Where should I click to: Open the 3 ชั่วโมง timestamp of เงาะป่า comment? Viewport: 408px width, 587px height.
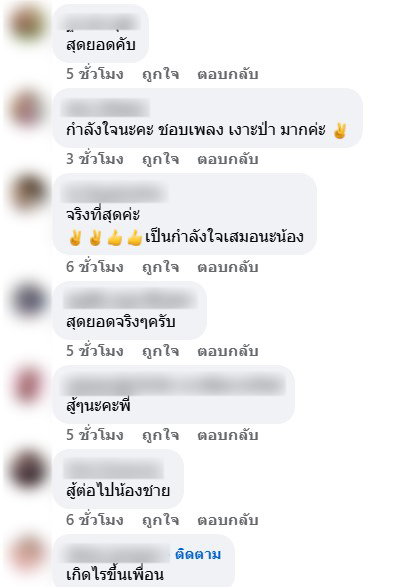[x=95, y=159]
